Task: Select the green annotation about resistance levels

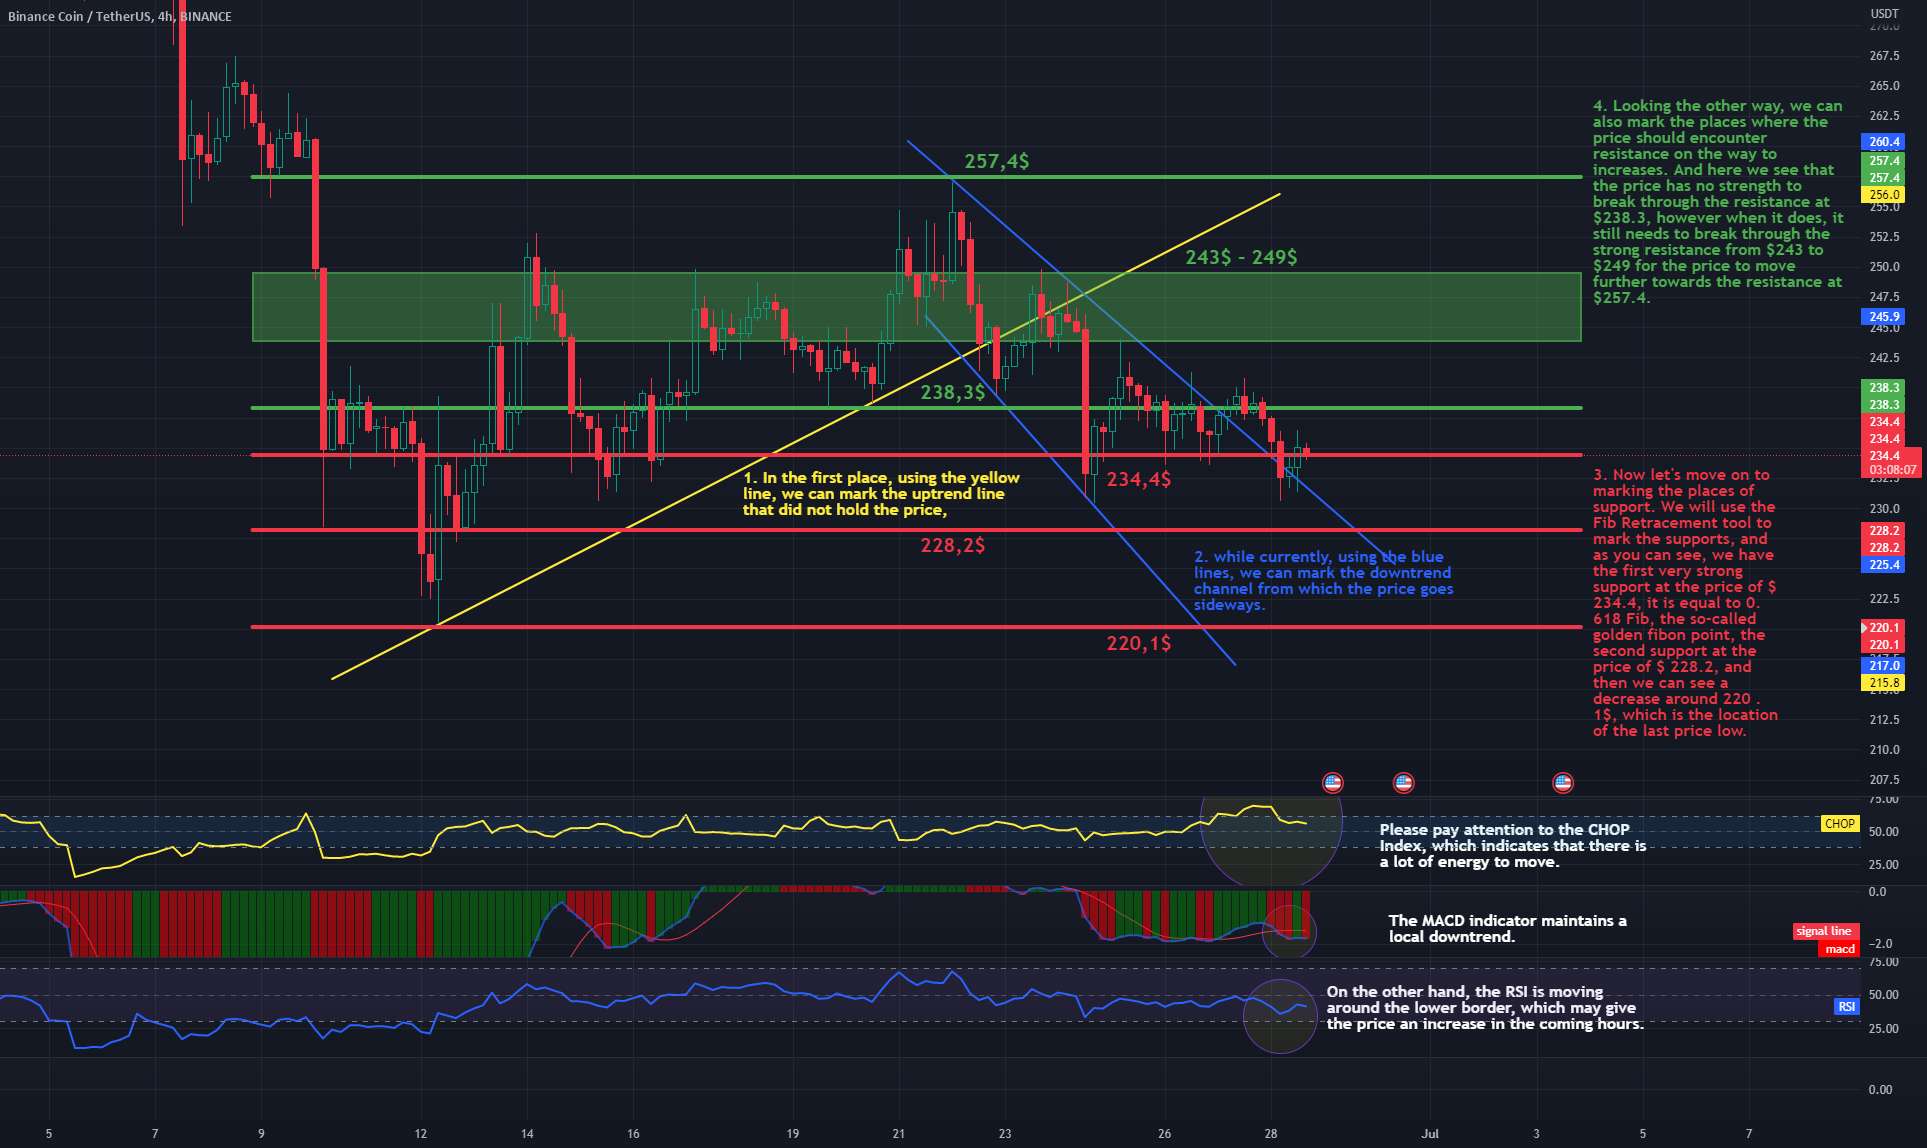Action: (x=1717, y=202)
